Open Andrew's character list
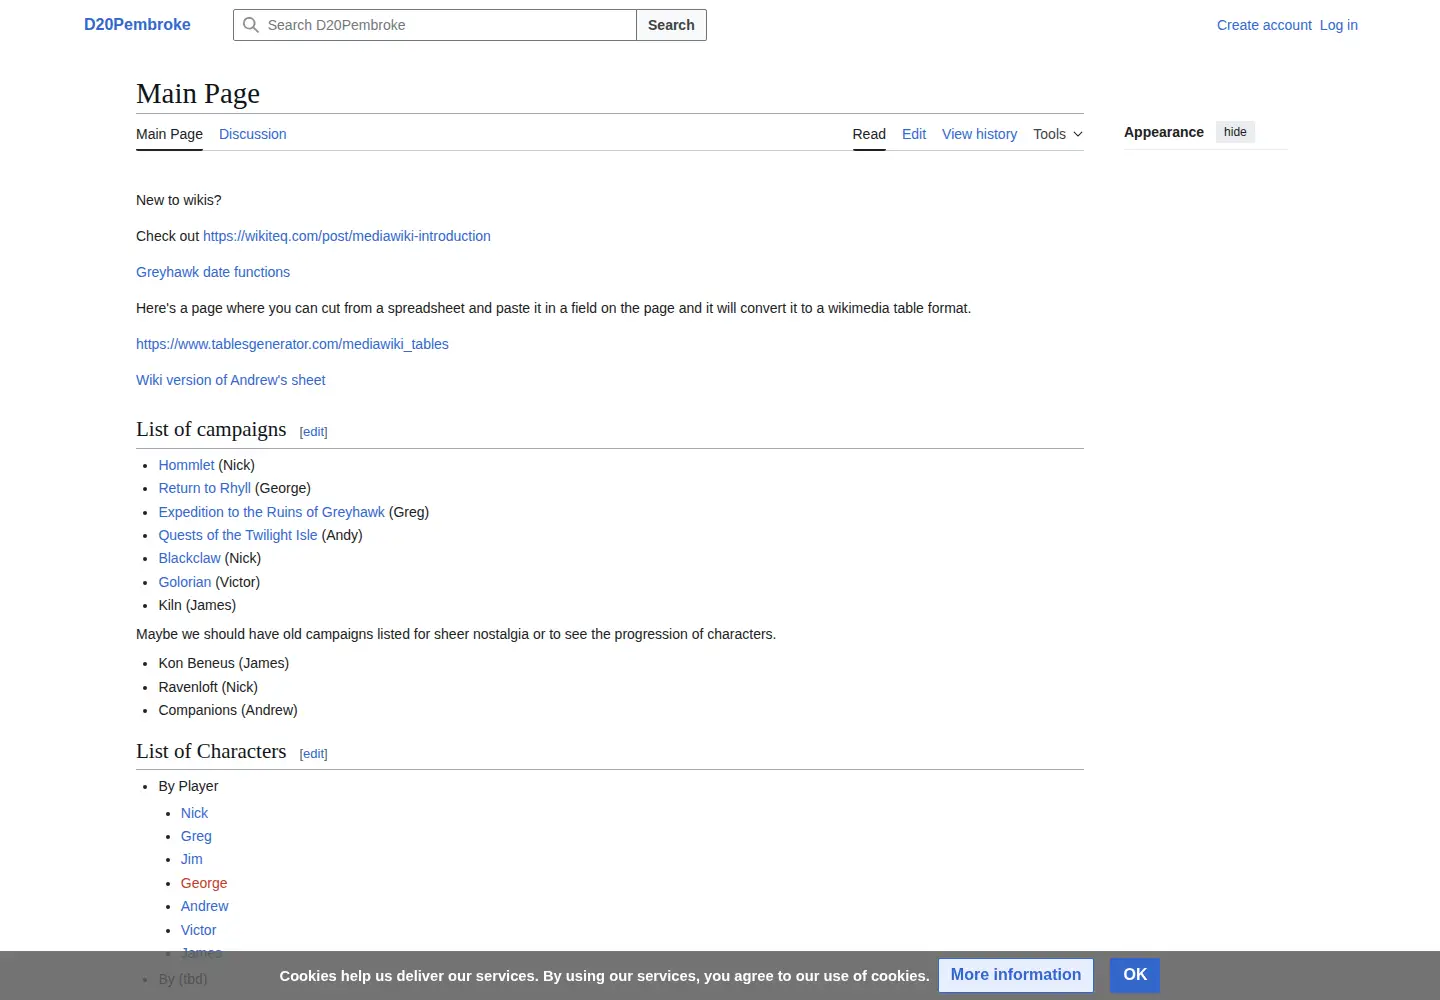 point(205,906)
